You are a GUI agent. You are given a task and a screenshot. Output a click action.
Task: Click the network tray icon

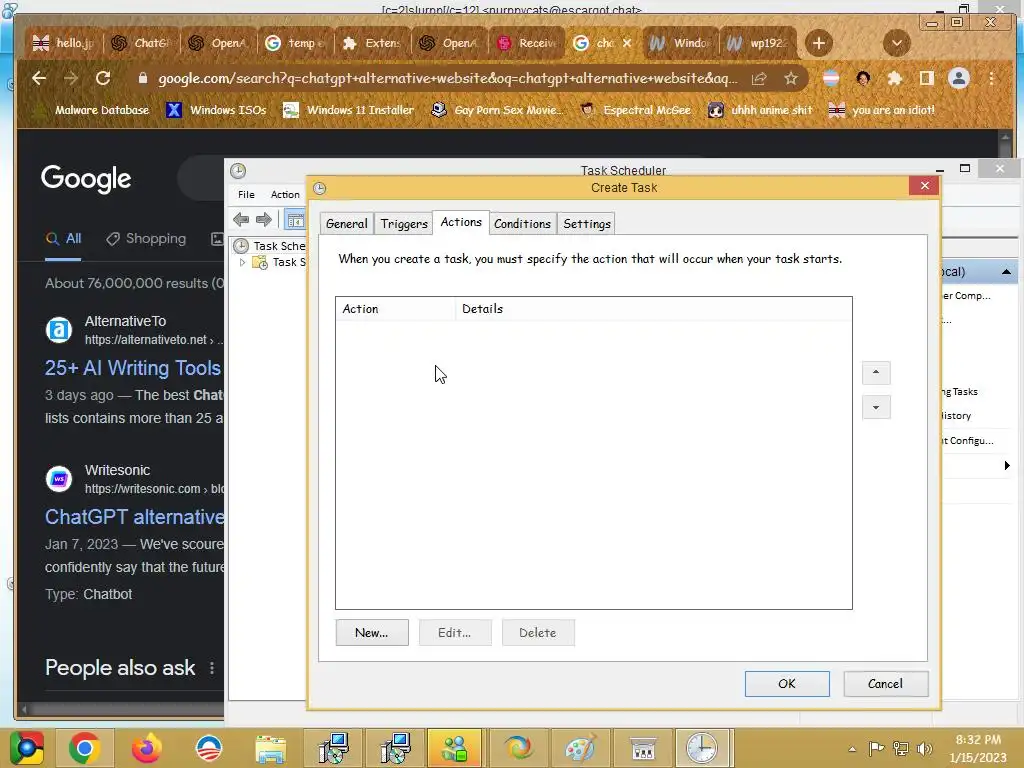pos(901,748)
